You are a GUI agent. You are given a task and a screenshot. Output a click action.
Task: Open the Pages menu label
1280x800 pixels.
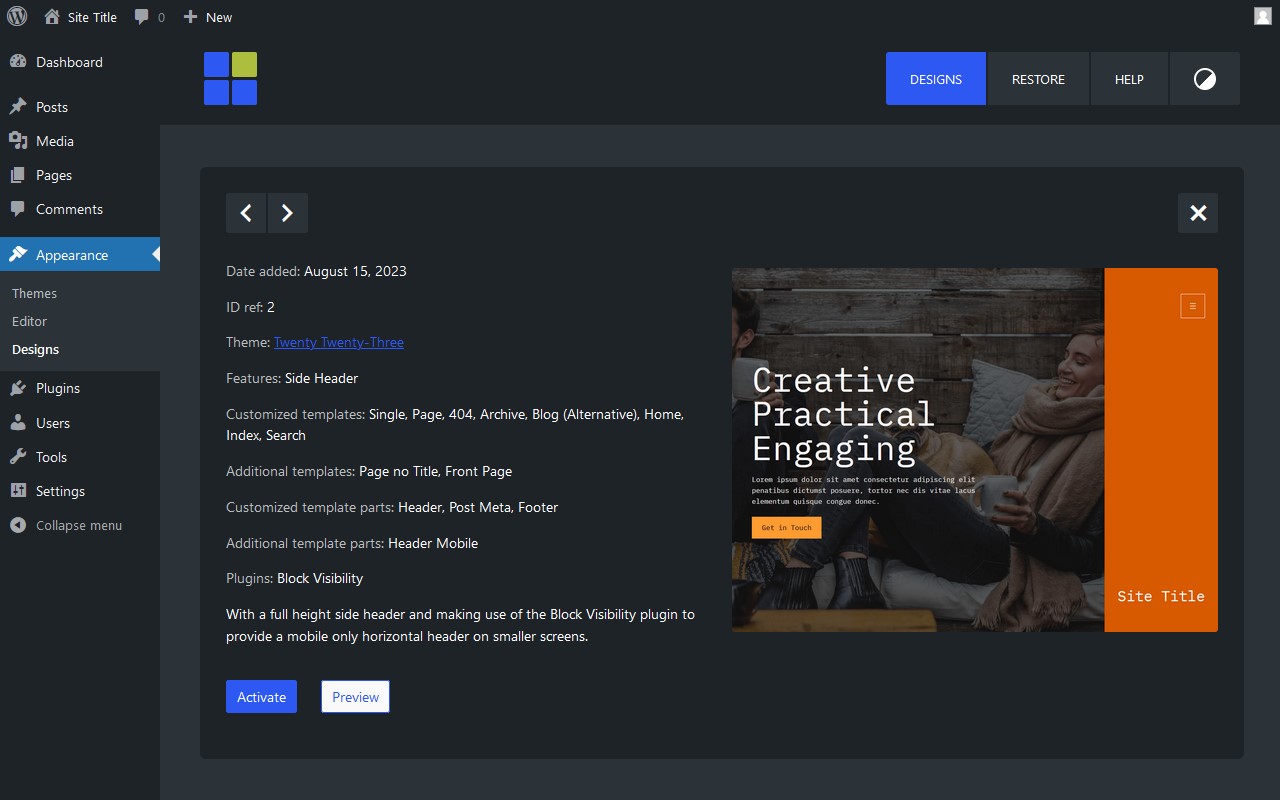54,175
